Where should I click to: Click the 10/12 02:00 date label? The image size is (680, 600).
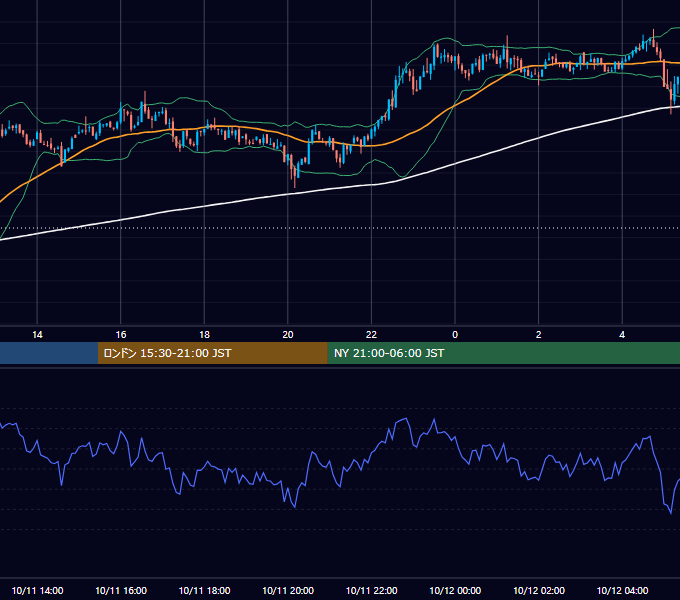pos(539,590)
